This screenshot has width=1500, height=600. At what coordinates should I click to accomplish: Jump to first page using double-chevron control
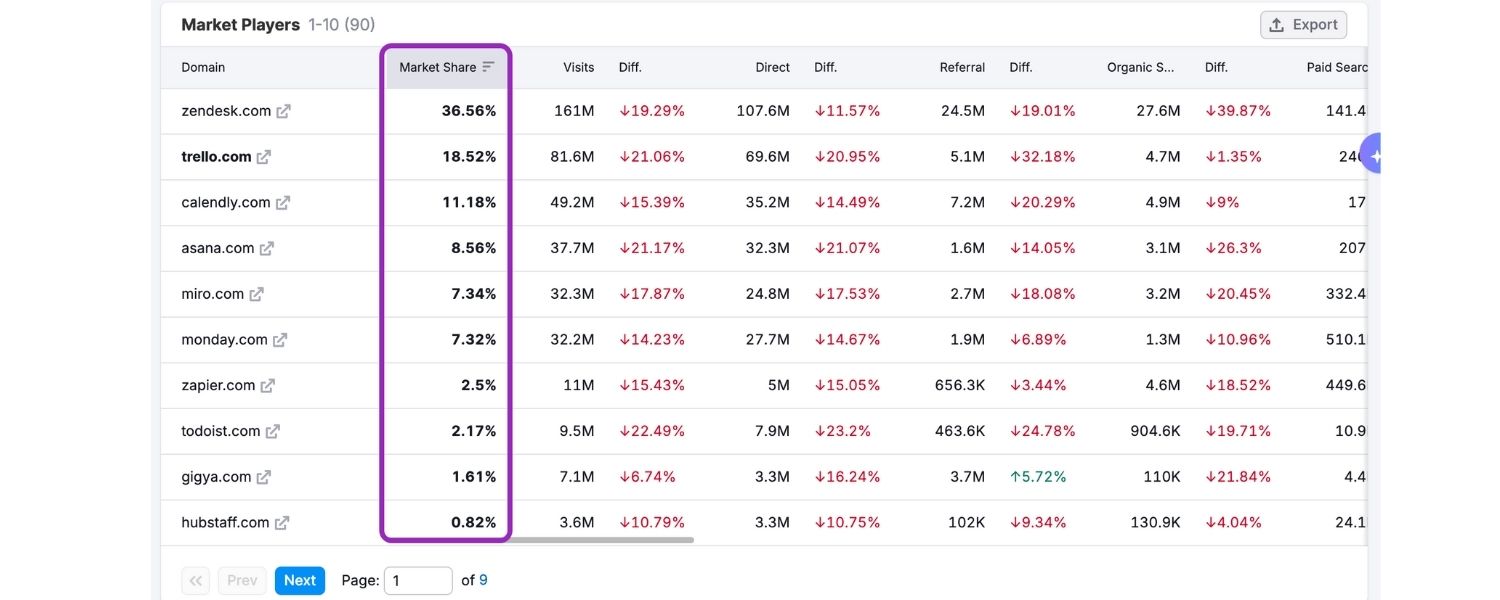[x=195, y=580]
